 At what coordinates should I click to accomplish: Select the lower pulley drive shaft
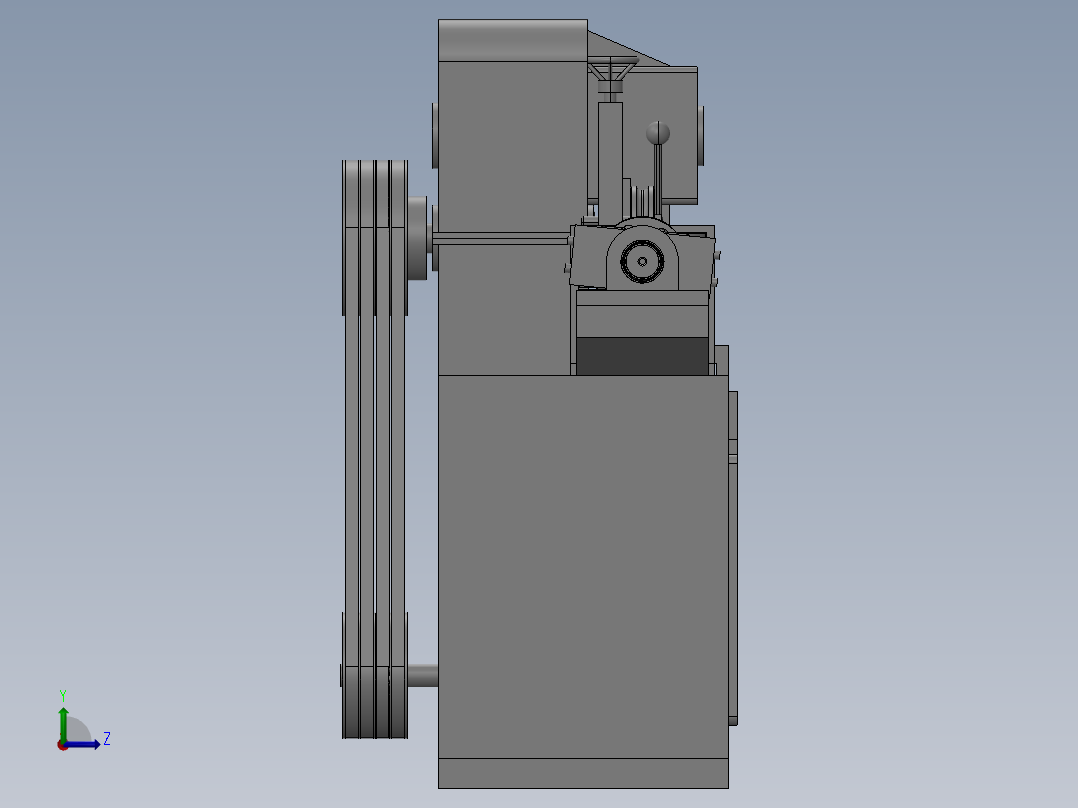[423, 675]
